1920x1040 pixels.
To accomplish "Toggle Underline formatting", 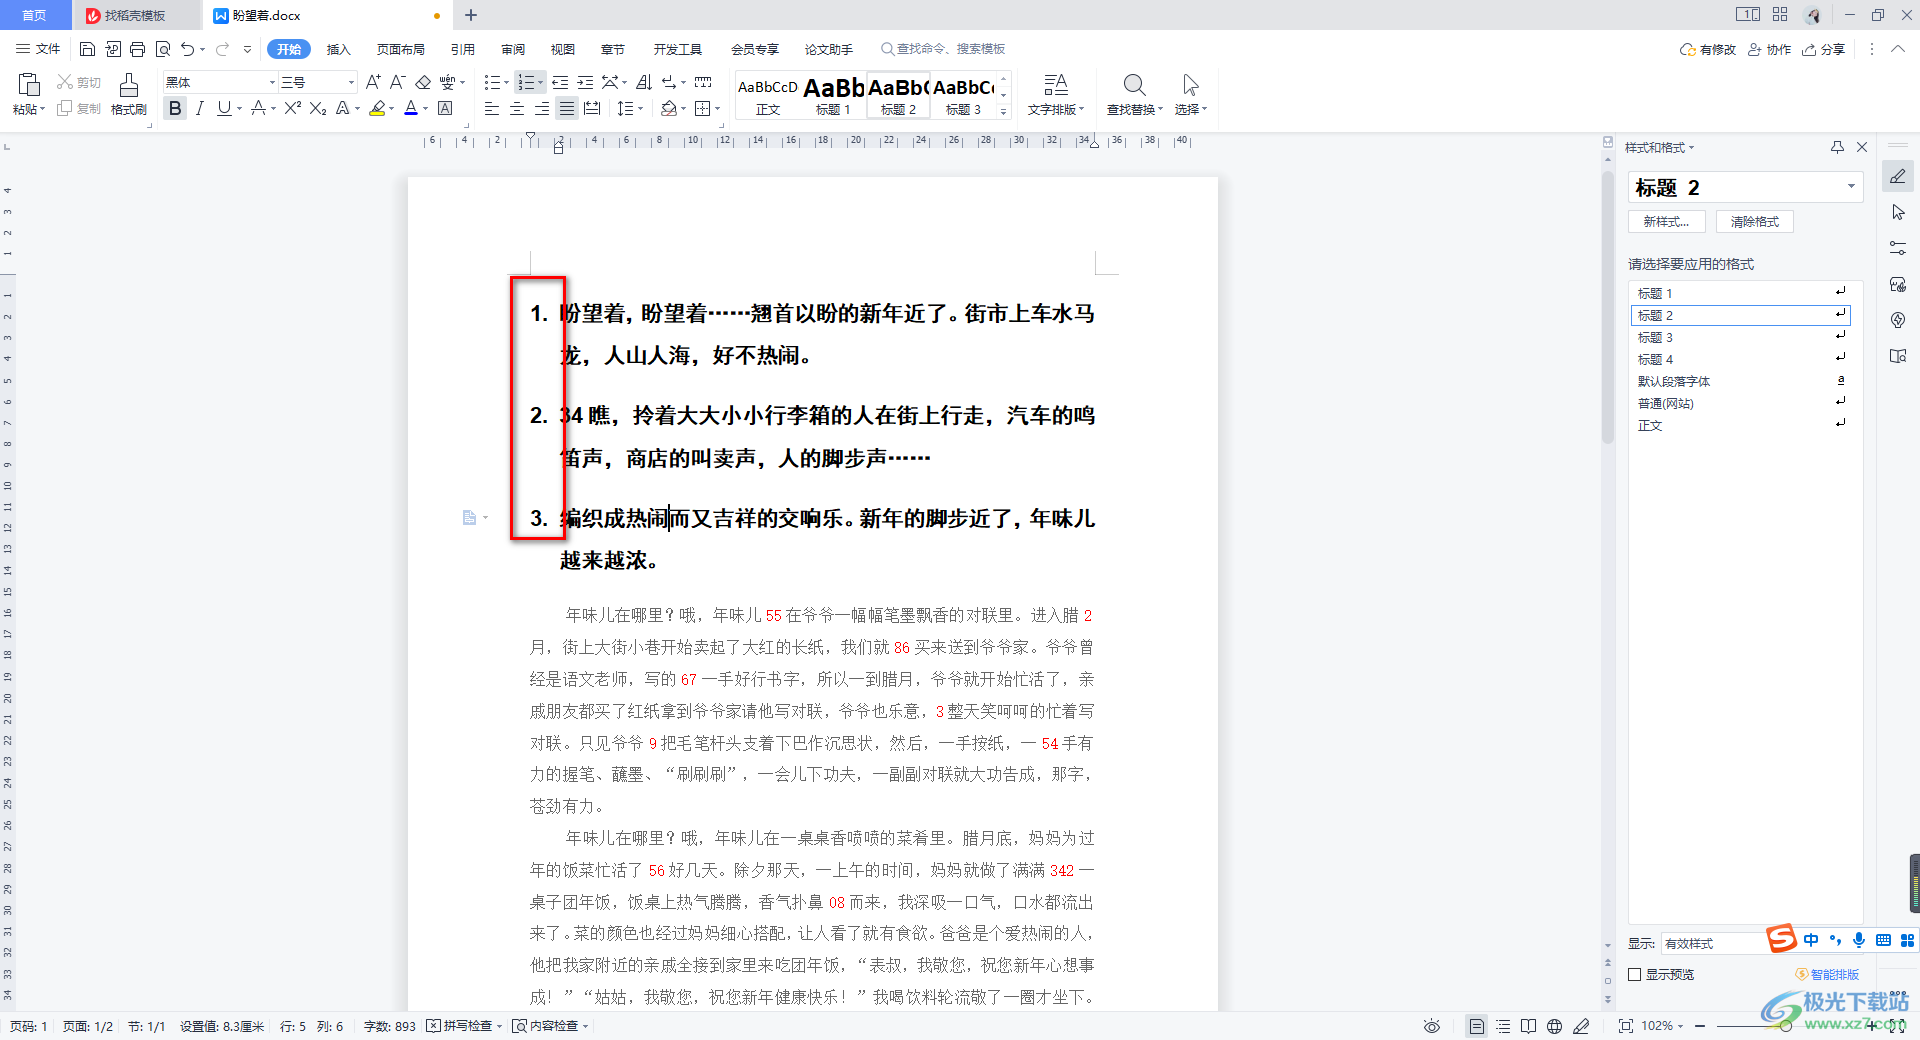I will click(x=223, y=108).
